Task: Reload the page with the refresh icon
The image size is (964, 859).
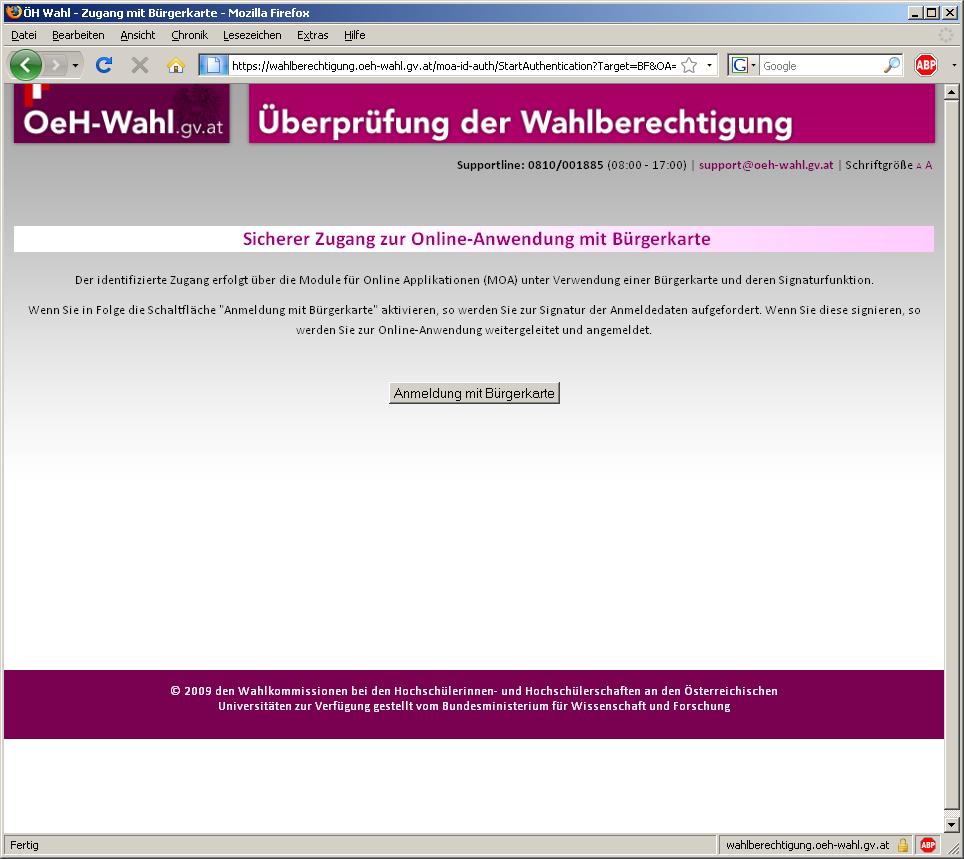Action: (x=103, y=66)
